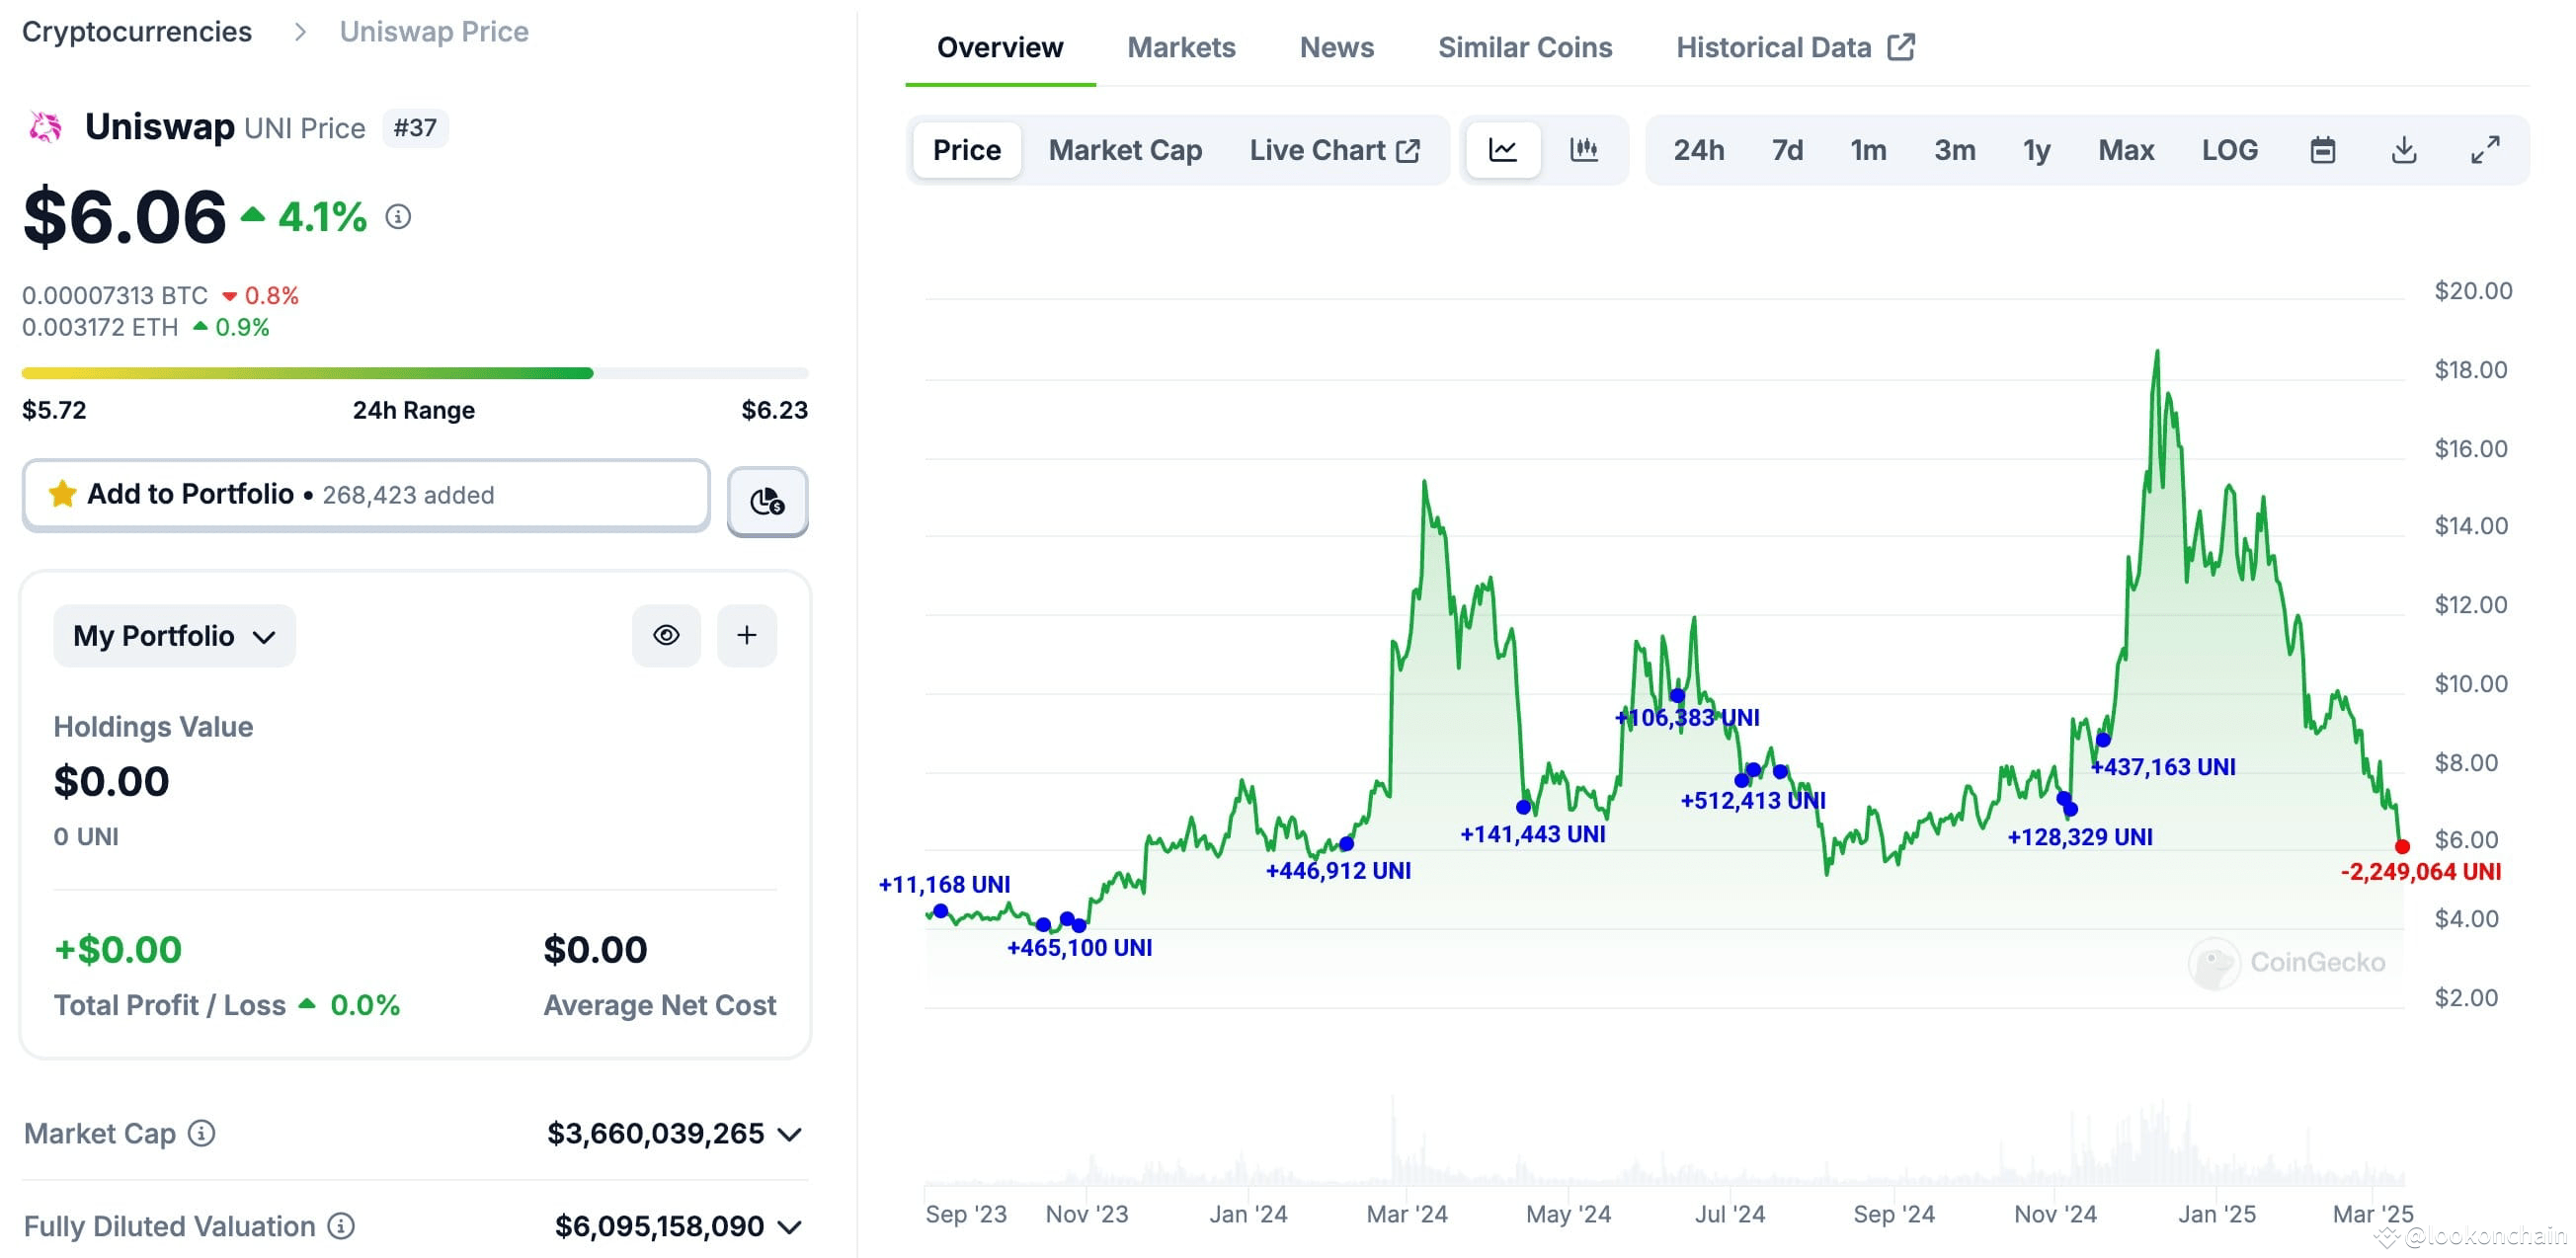Open the calendar date range picker
Screen dimensions: 2576x1258
tap(2322, 150)
